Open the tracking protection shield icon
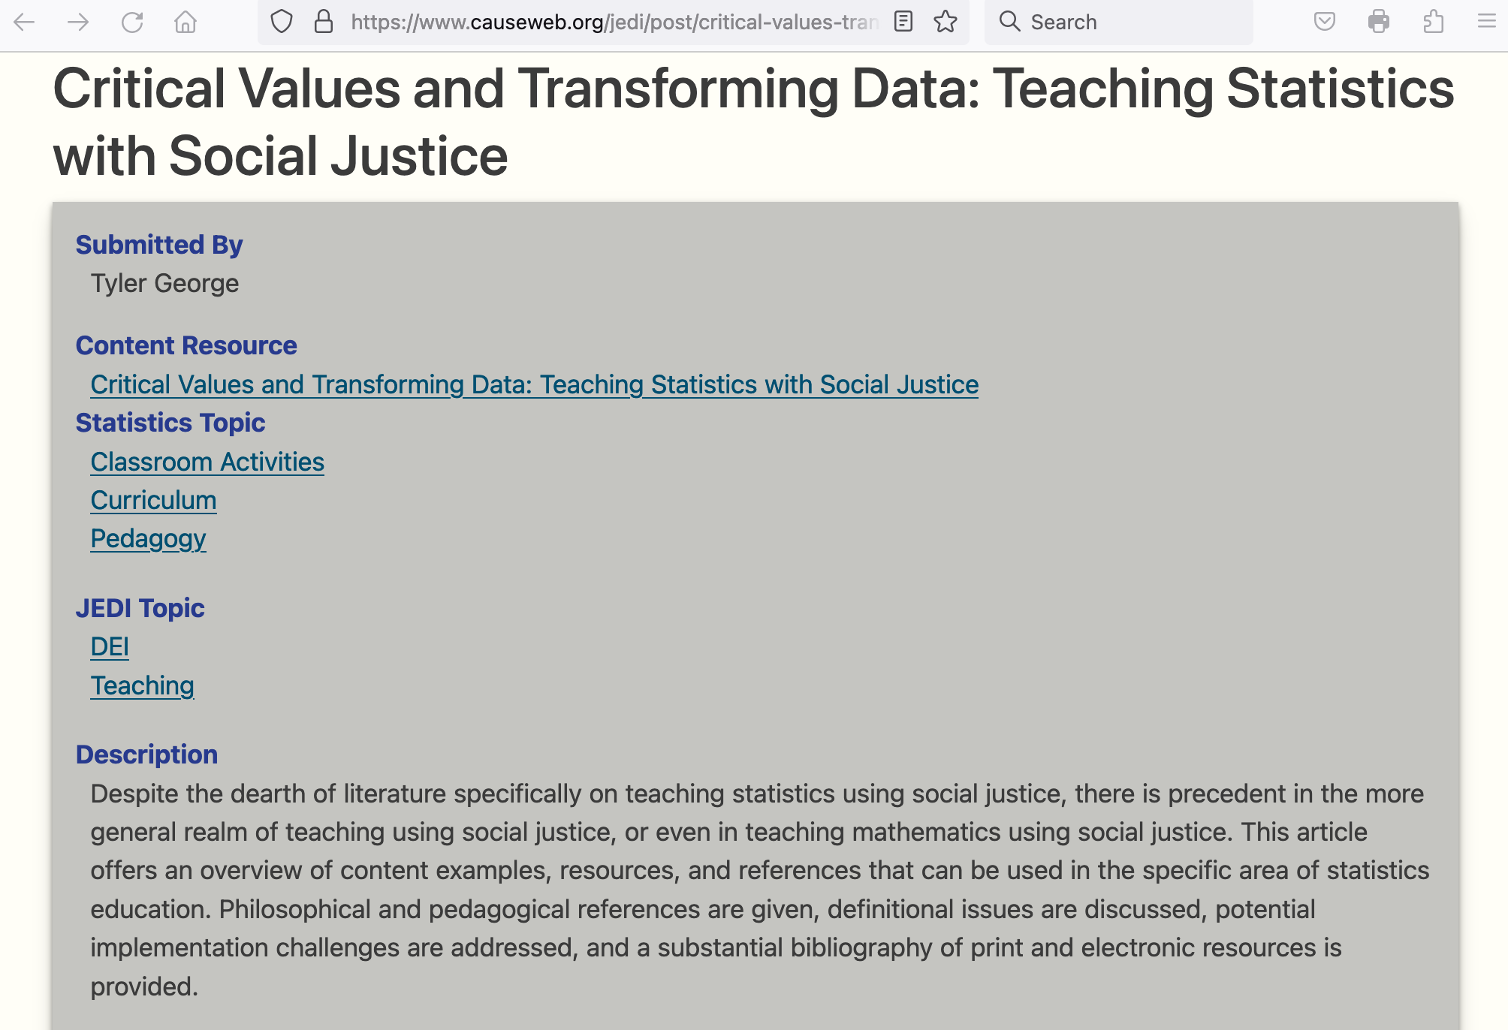This screenshot has width=1508, height=1030. click(282, 22)
